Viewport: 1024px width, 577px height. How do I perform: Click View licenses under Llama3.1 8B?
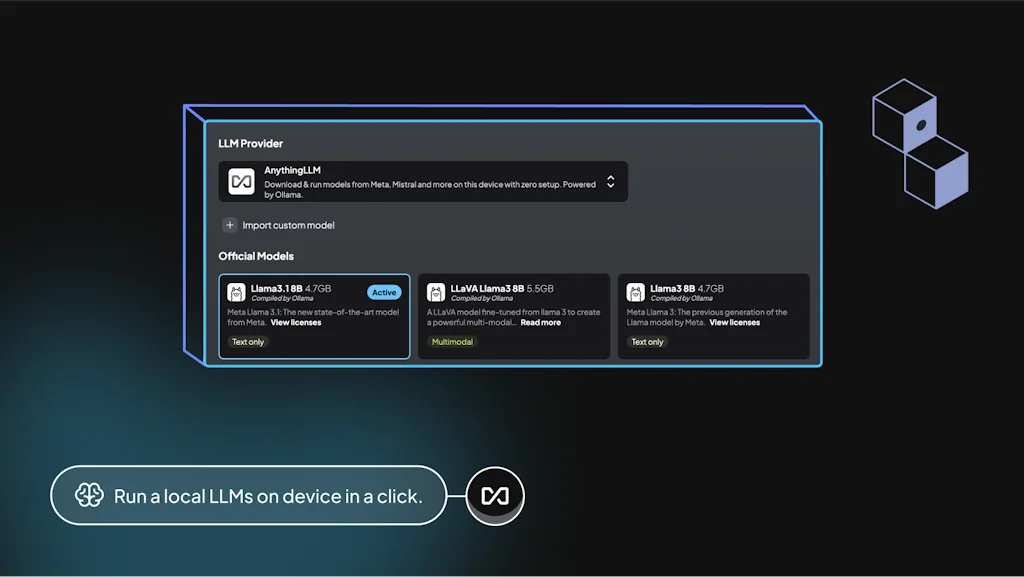295,322
